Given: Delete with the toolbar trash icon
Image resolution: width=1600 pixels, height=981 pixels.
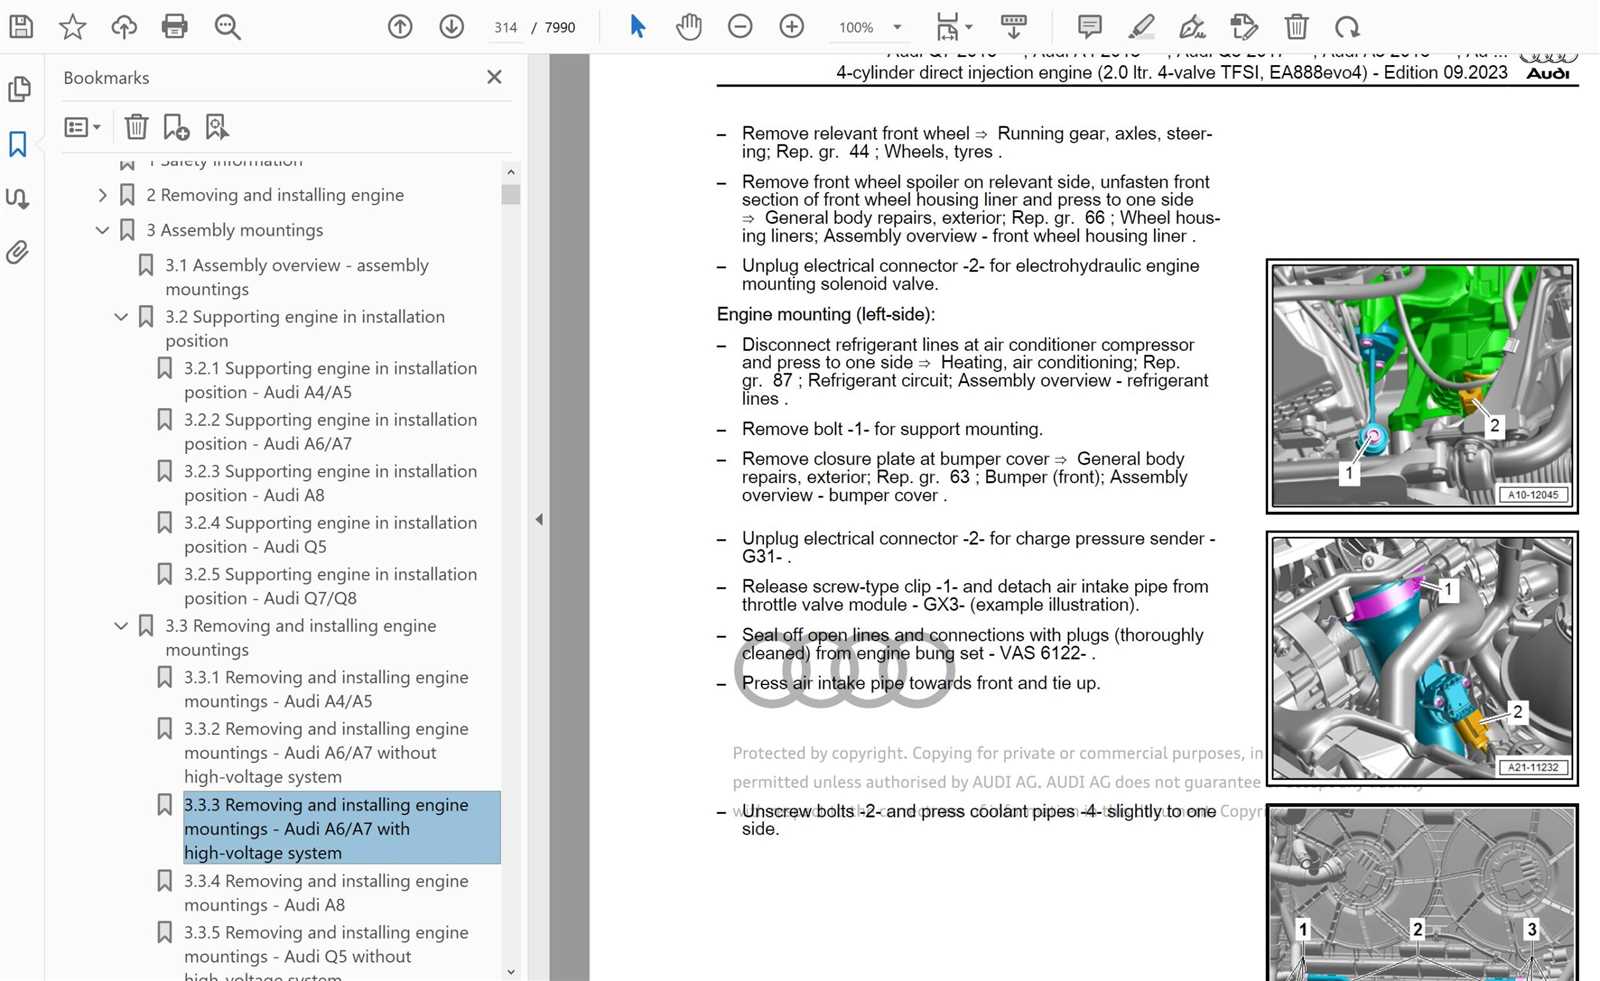Looking at the screenshot, I should (1296, 27).
